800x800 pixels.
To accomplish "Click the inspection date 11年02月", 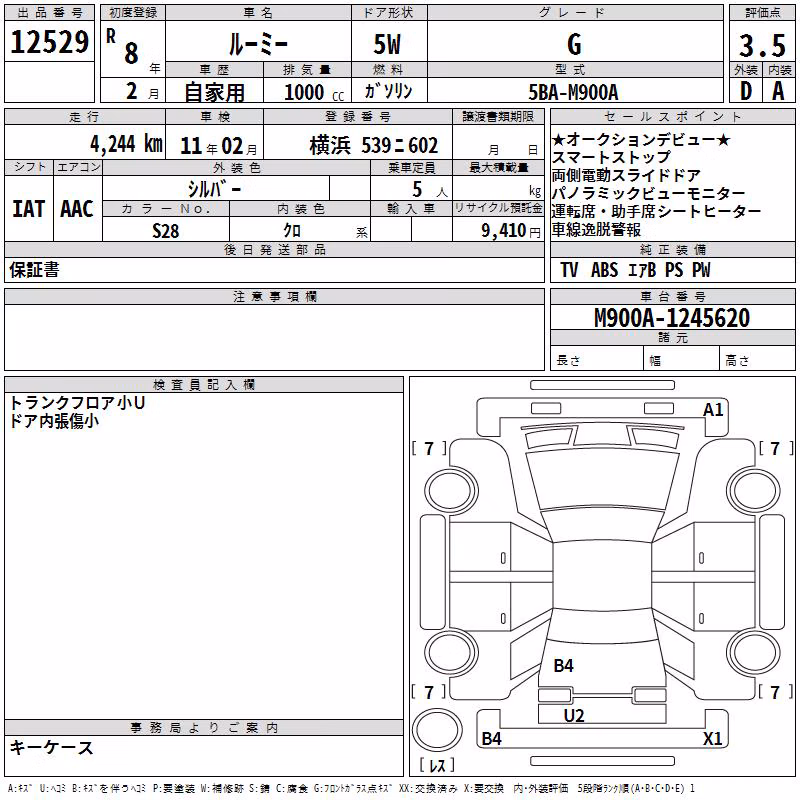I will click(218, 146).
